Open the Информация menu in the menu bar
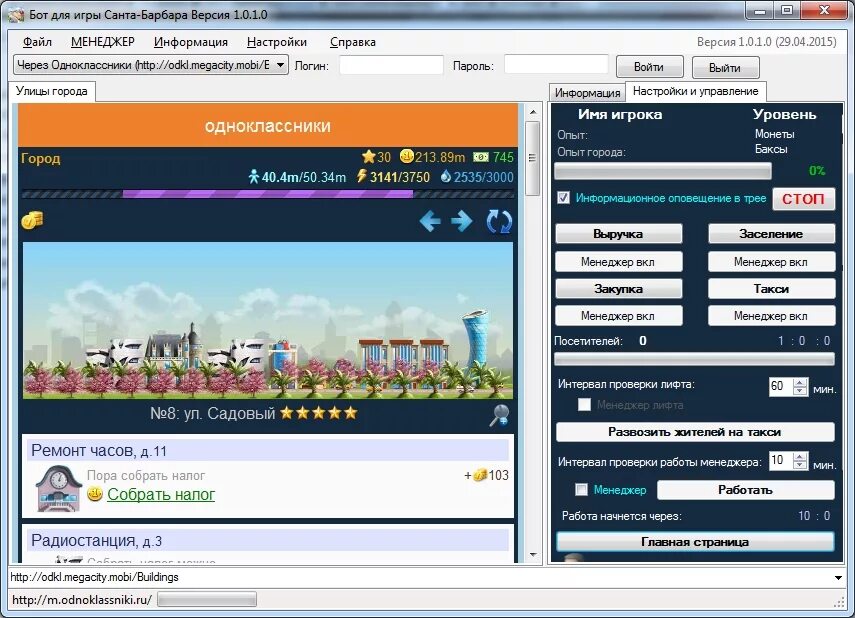Viewport: 855px width, 618px height. pos(191,42)
